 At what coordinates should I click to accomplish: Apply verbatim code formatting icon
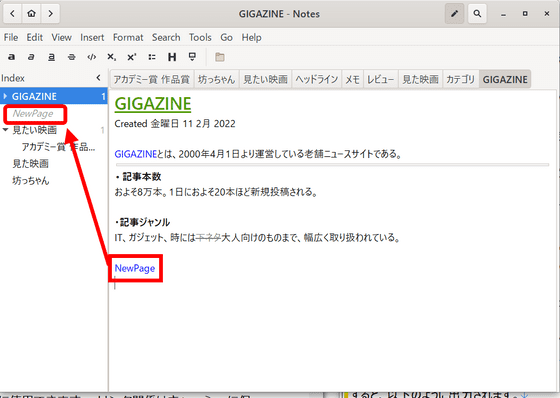pyautogui.click(x=91, y=57)
